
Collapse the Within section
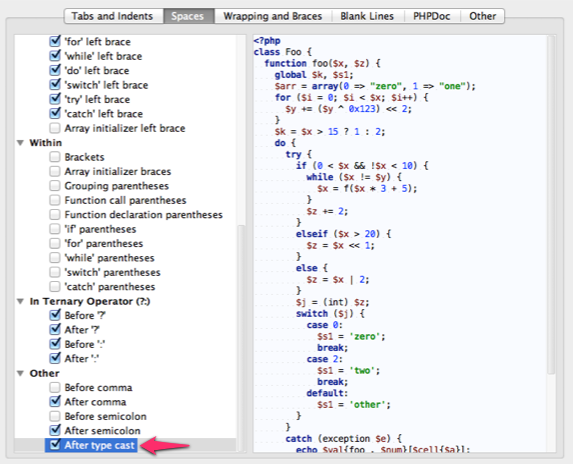tap(20, 143)
